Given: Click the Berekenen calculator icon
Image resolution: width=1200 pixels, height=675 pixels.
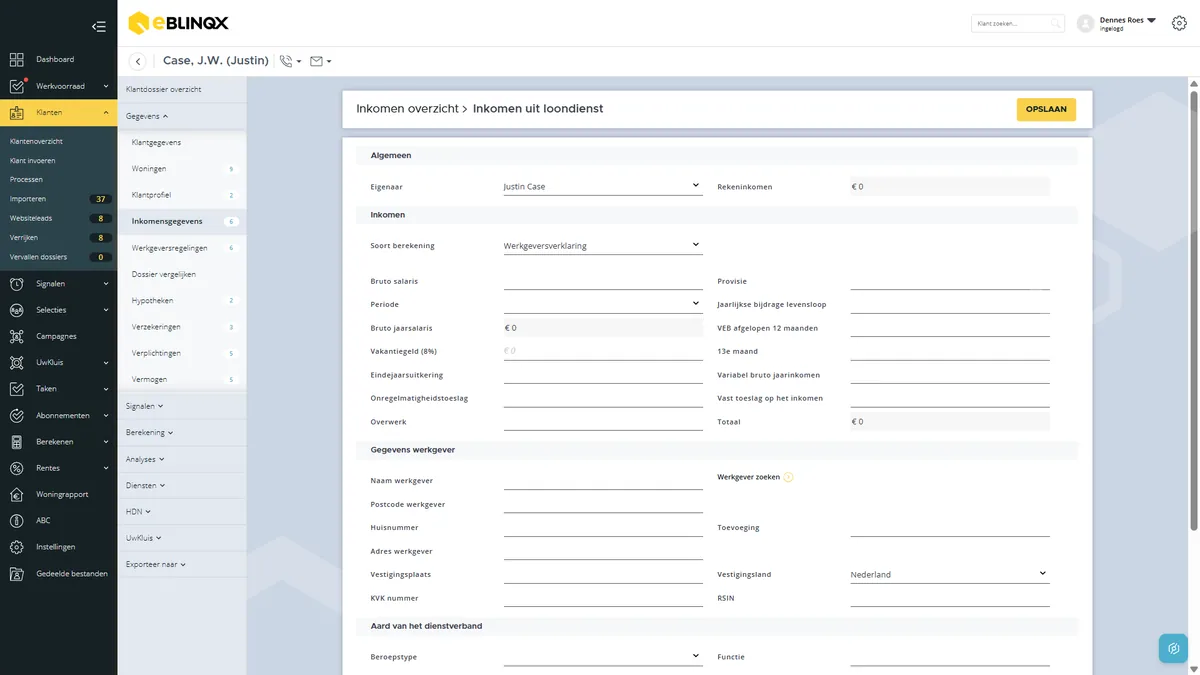Looking at the screenshot, I should coord(16,442).
